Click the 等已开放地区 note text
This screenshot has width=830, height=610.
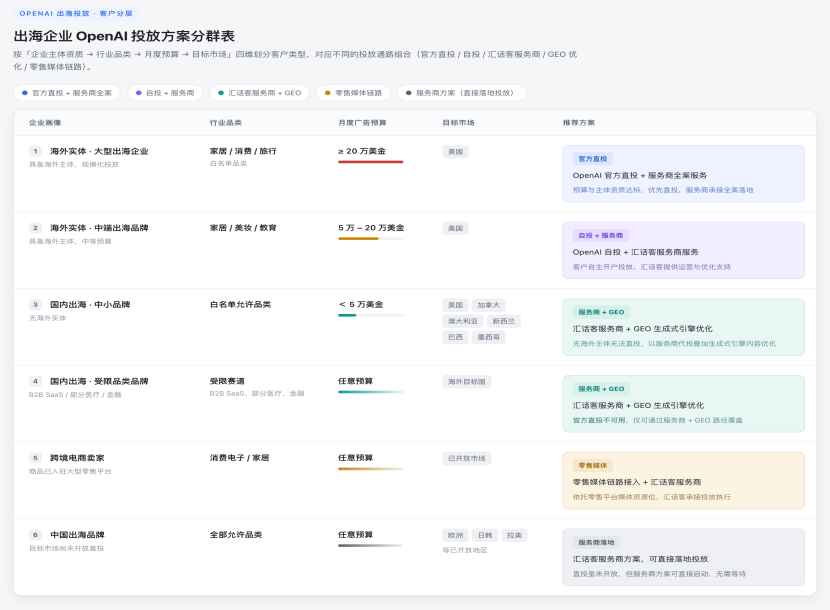click(x=465, y=550)
